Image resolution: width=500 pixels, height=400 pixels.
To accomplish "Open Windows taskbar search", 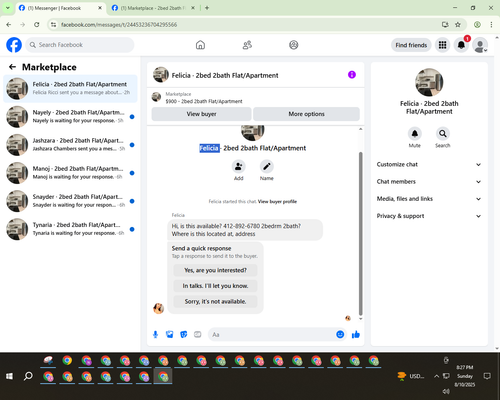I will point(28,376).
